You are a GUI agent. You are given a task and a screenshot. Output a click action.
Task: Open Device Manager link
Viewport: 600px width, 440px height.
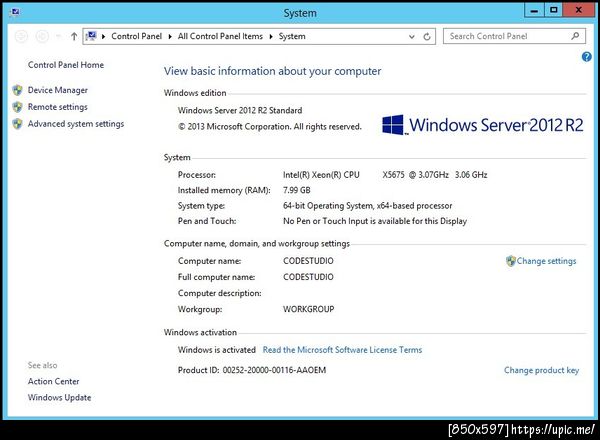tap(57, 90)
